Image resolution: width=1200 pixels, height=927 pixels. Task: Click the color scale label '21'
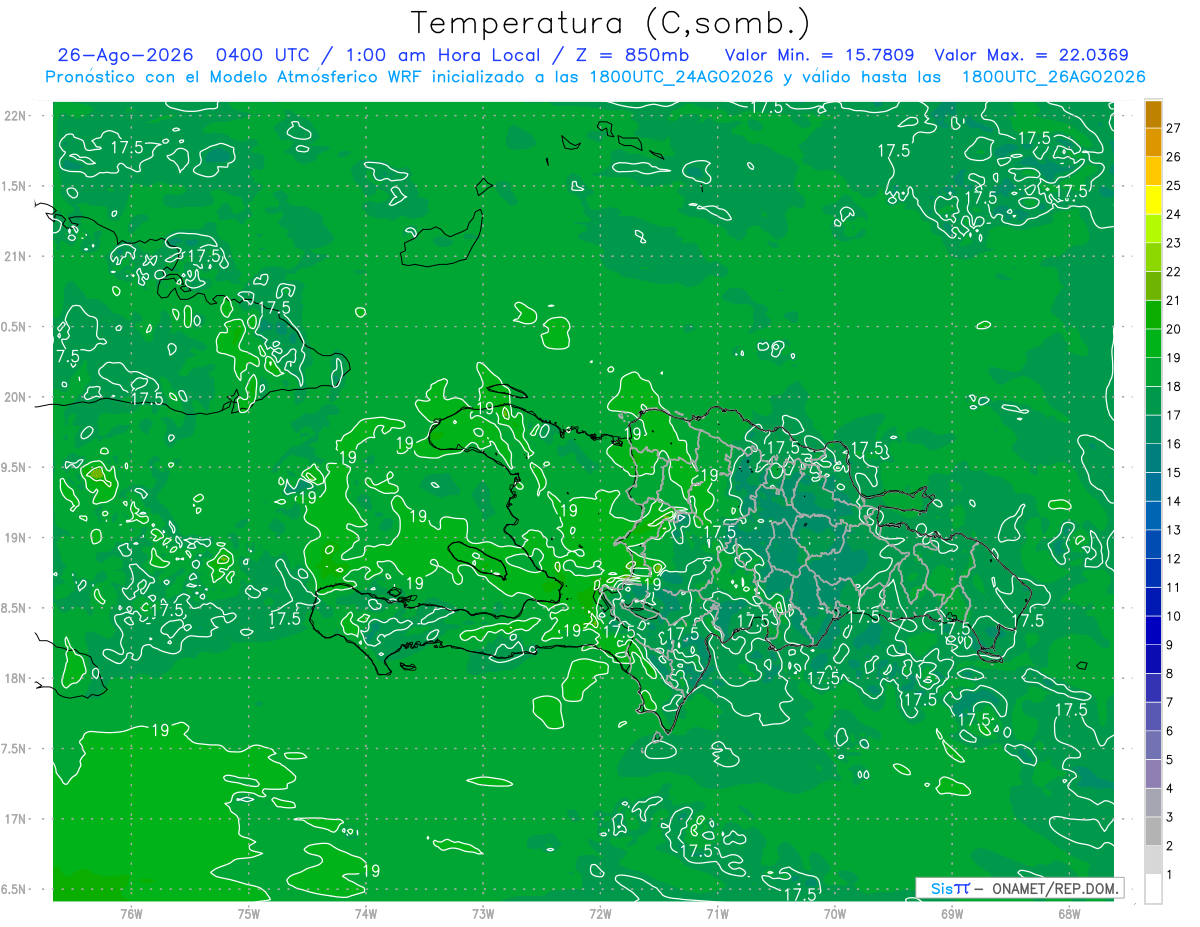(x=1174, y=300)
